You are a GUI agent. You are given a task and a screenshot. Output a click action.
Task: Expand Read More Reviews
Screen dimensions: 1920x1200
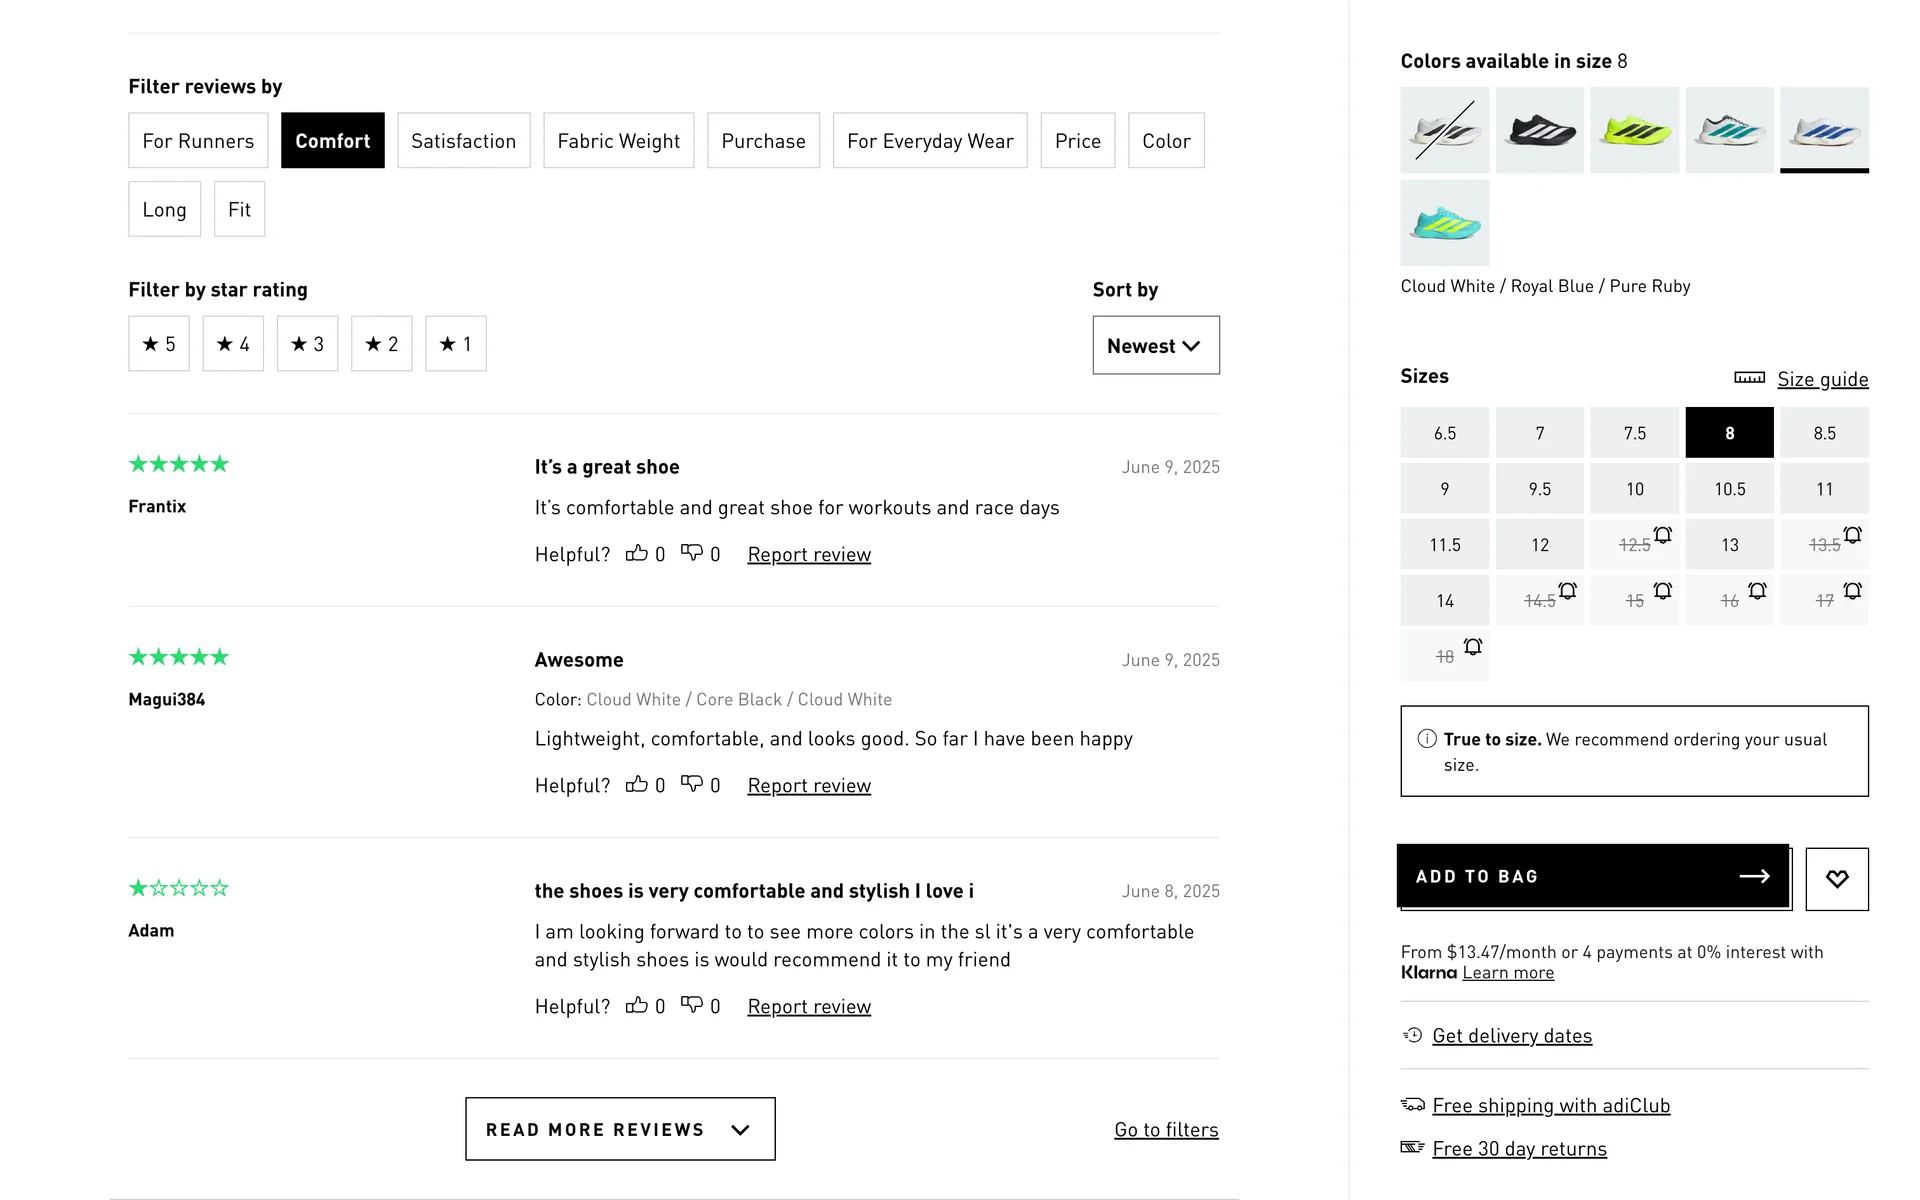(x=620, y=1129)
